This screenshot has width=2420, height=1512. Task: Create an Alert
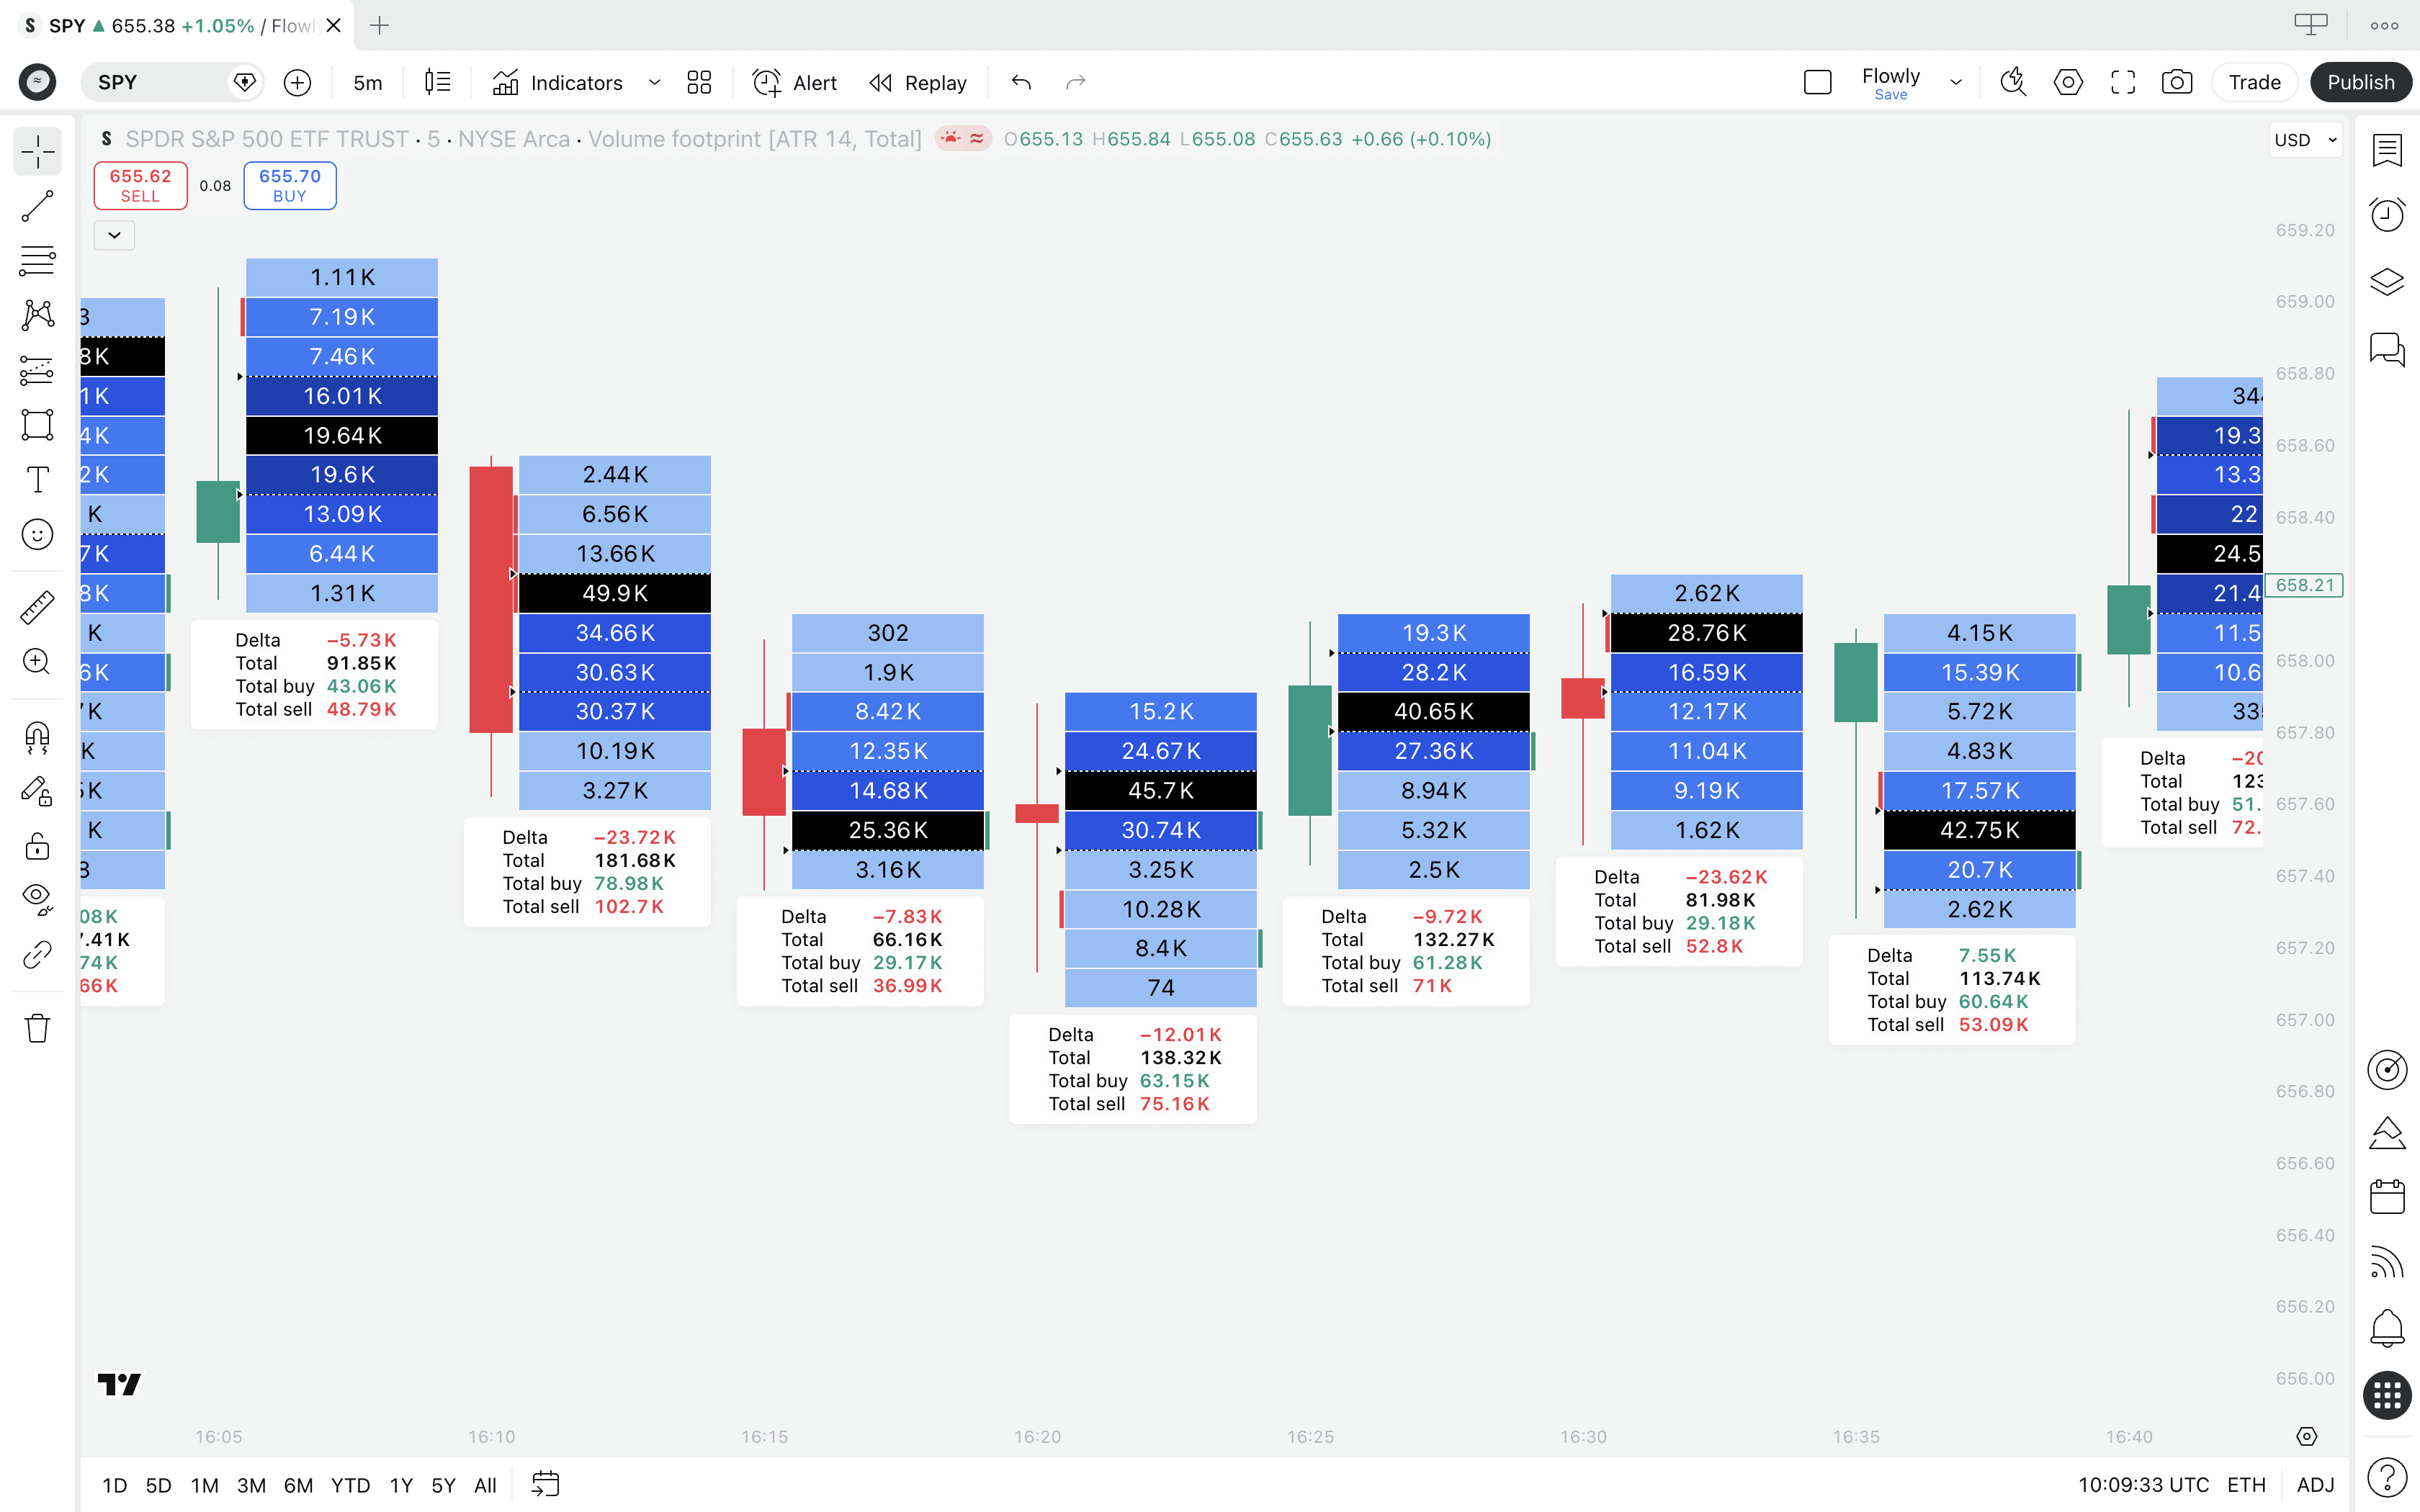click(x=795, y=82)
